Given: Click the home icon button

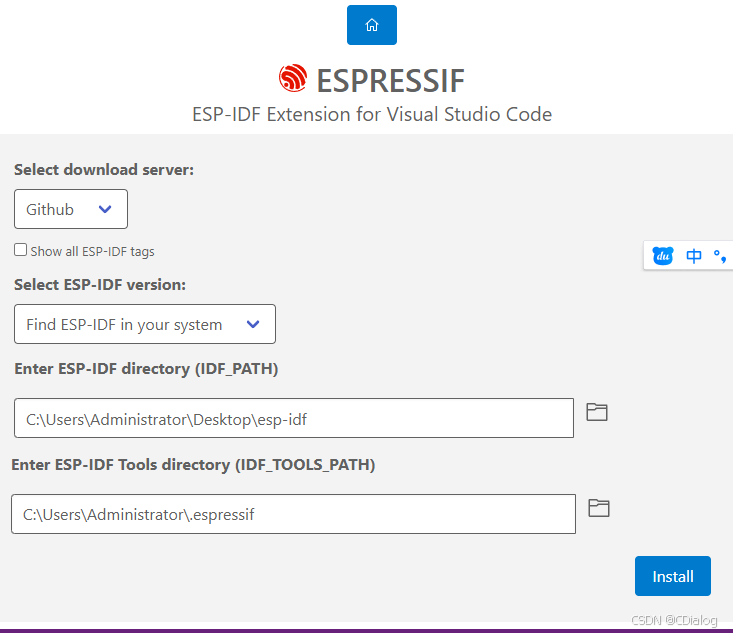Looking at the screenshot, I should click(372, 25).
